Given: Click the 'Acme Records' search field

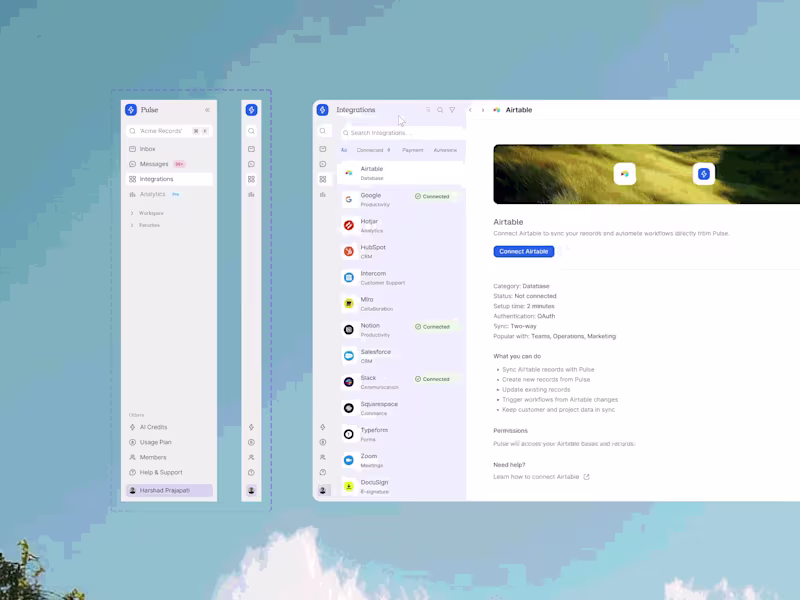Looking at the screenshot, I should (169, 131).
